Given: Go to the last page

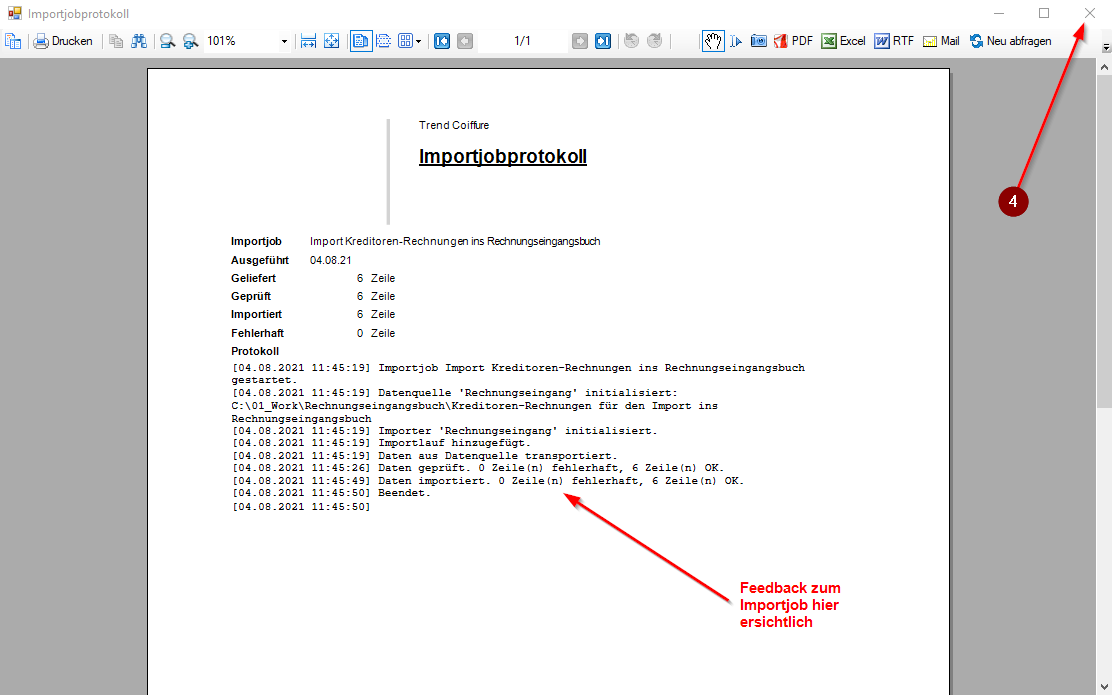Looking at the screenshot, I should click(x=603, y=41).
